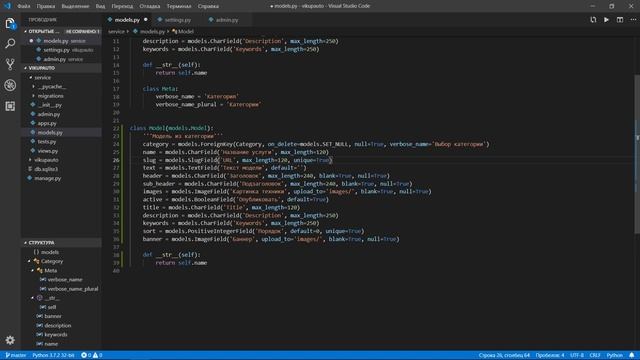This screenshot has height=360, width=640.
Task: Open db.sqlite3 in explorer
Action: pos(46,169)
